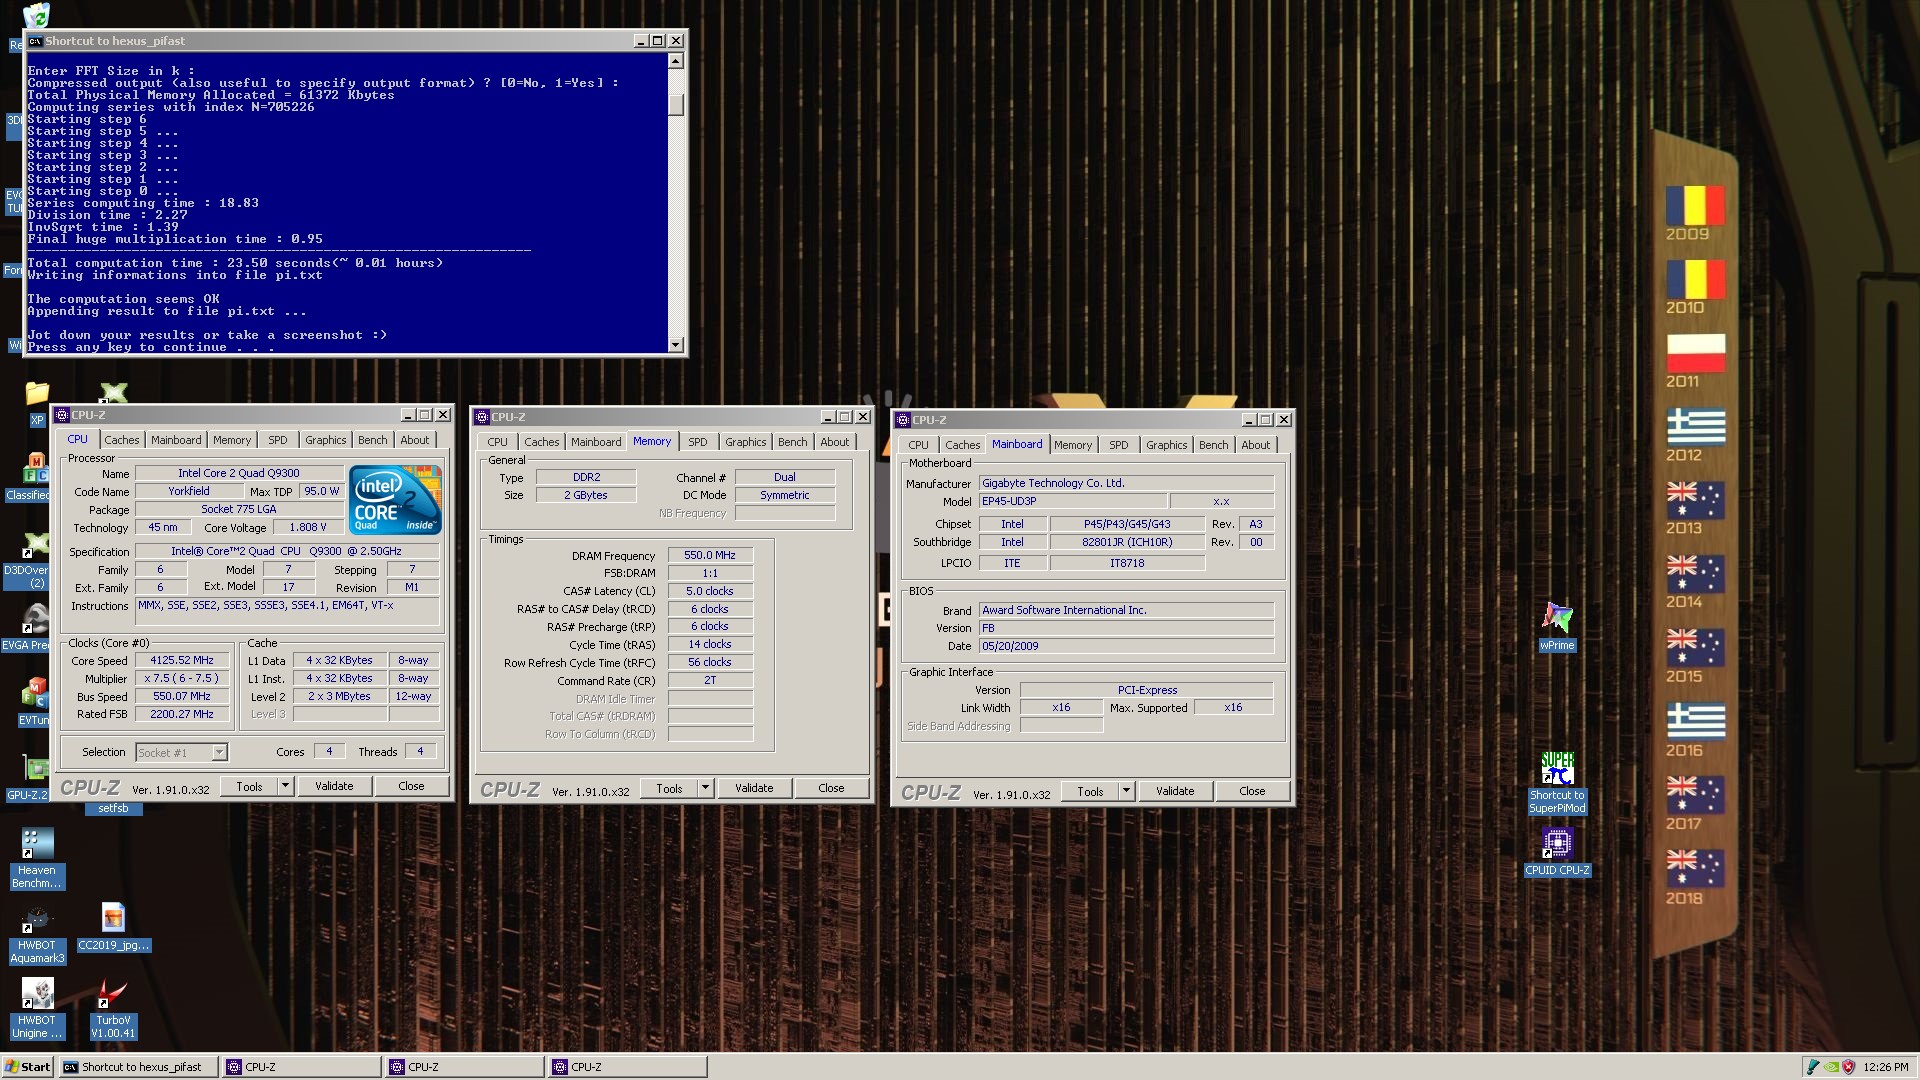The width and height of the screenshot is (1920, 1080).
Task: Expand the Socket #1 selection dropdown
Action: pyautogui.click(x=219, y=752)
